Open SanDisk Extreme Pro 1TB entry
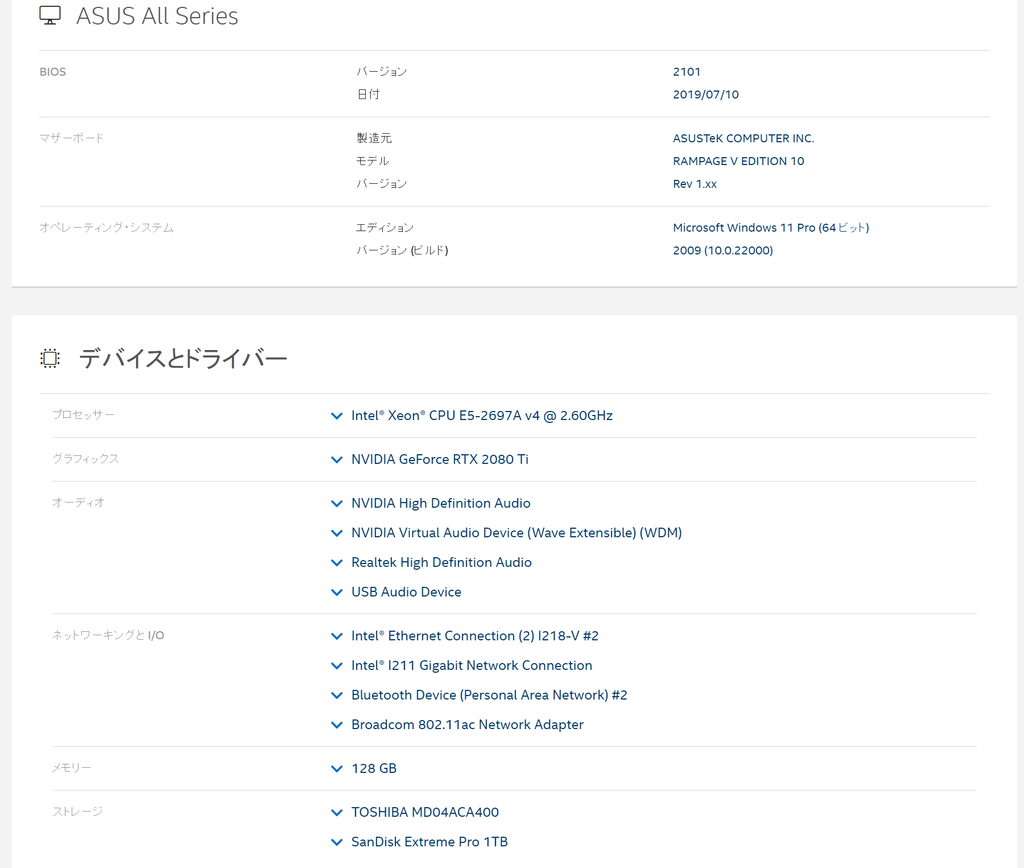1024x868 pixels. (430, 841)
